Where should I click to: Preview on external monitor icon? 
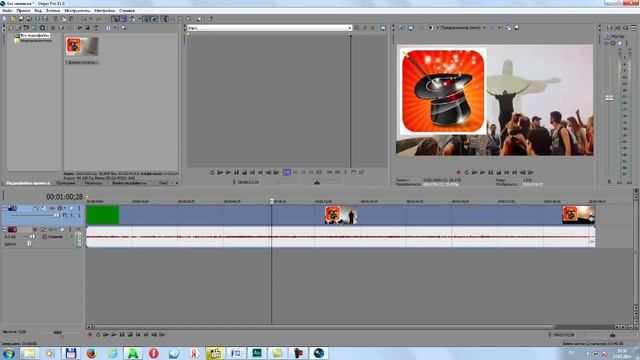[x=411, y=28]
